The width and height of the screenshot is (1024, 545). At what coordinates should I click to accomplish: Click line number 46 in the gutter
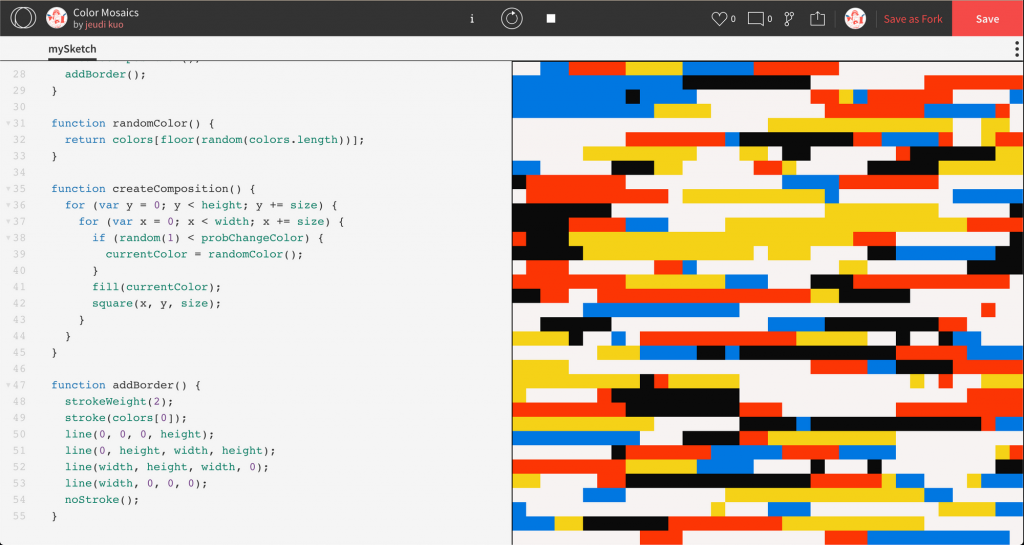18,369
